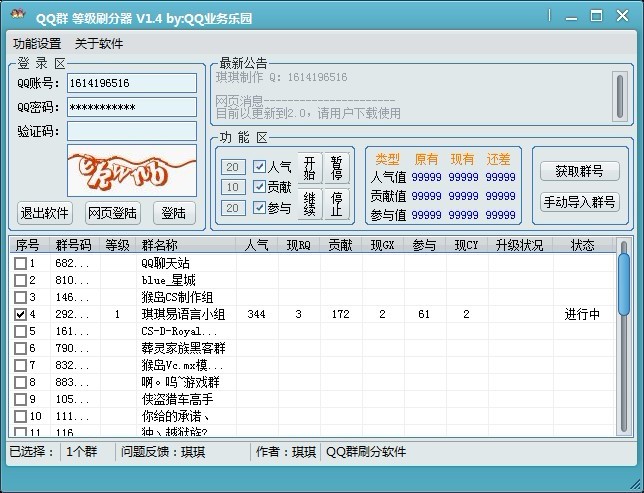Toggle the 人气 checkbox
The width and height of the screenshot is (644, 493).
[x=259, y=166]
